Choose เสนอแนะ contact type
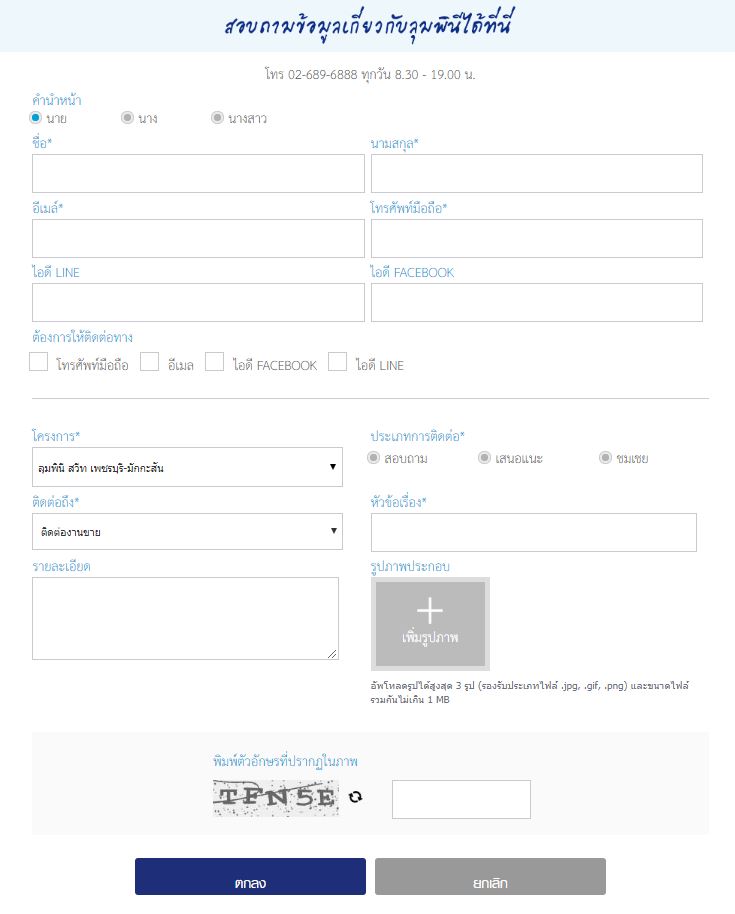Viewport: 735px width, 914px height. [x=484, y=458]
